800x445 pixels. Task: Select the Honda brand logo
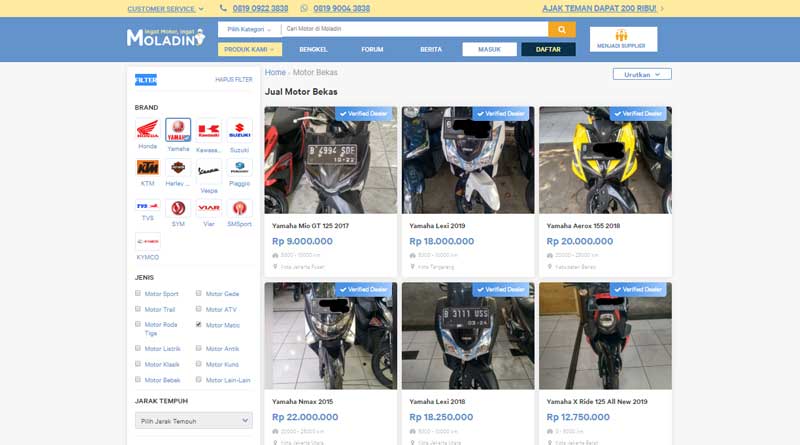(x=147, y=130)
